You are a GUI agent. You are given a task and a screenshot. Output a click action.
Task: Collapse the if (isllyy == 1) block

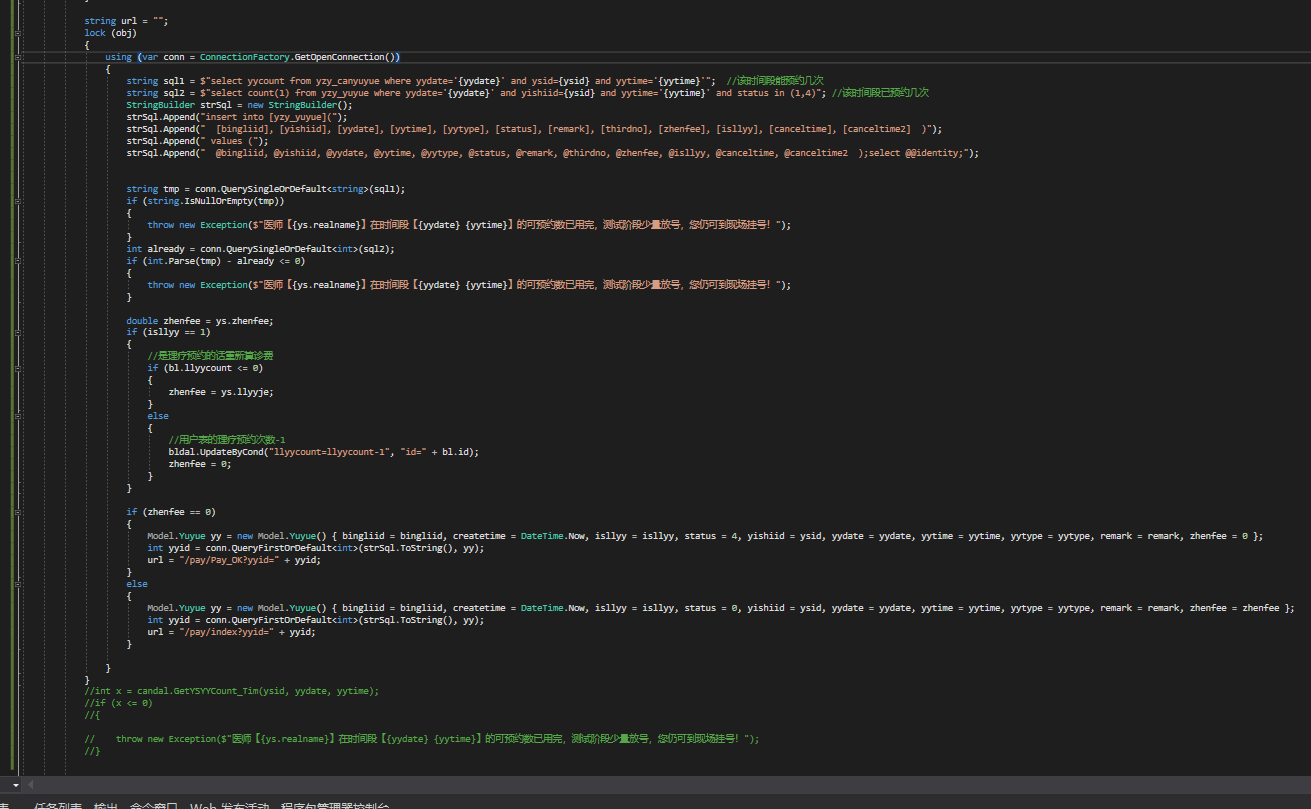coord(18,332)
